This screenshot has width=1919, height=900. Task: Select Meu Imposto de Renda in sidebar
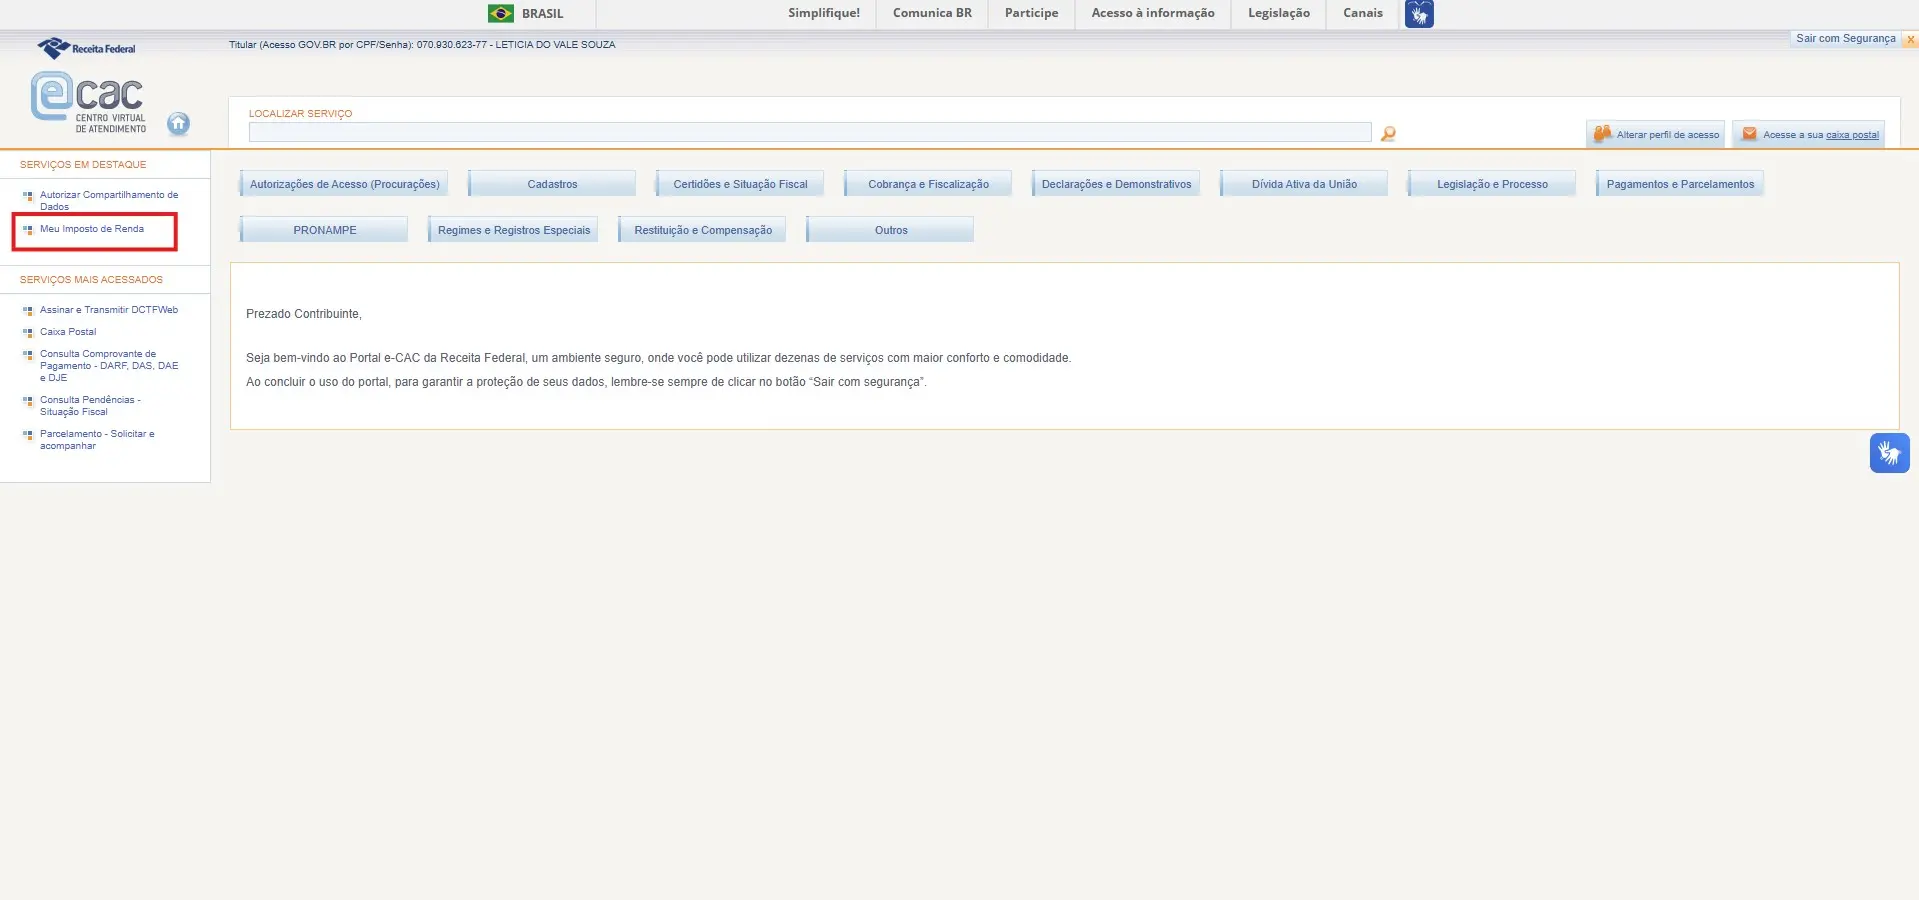(90, 228)
